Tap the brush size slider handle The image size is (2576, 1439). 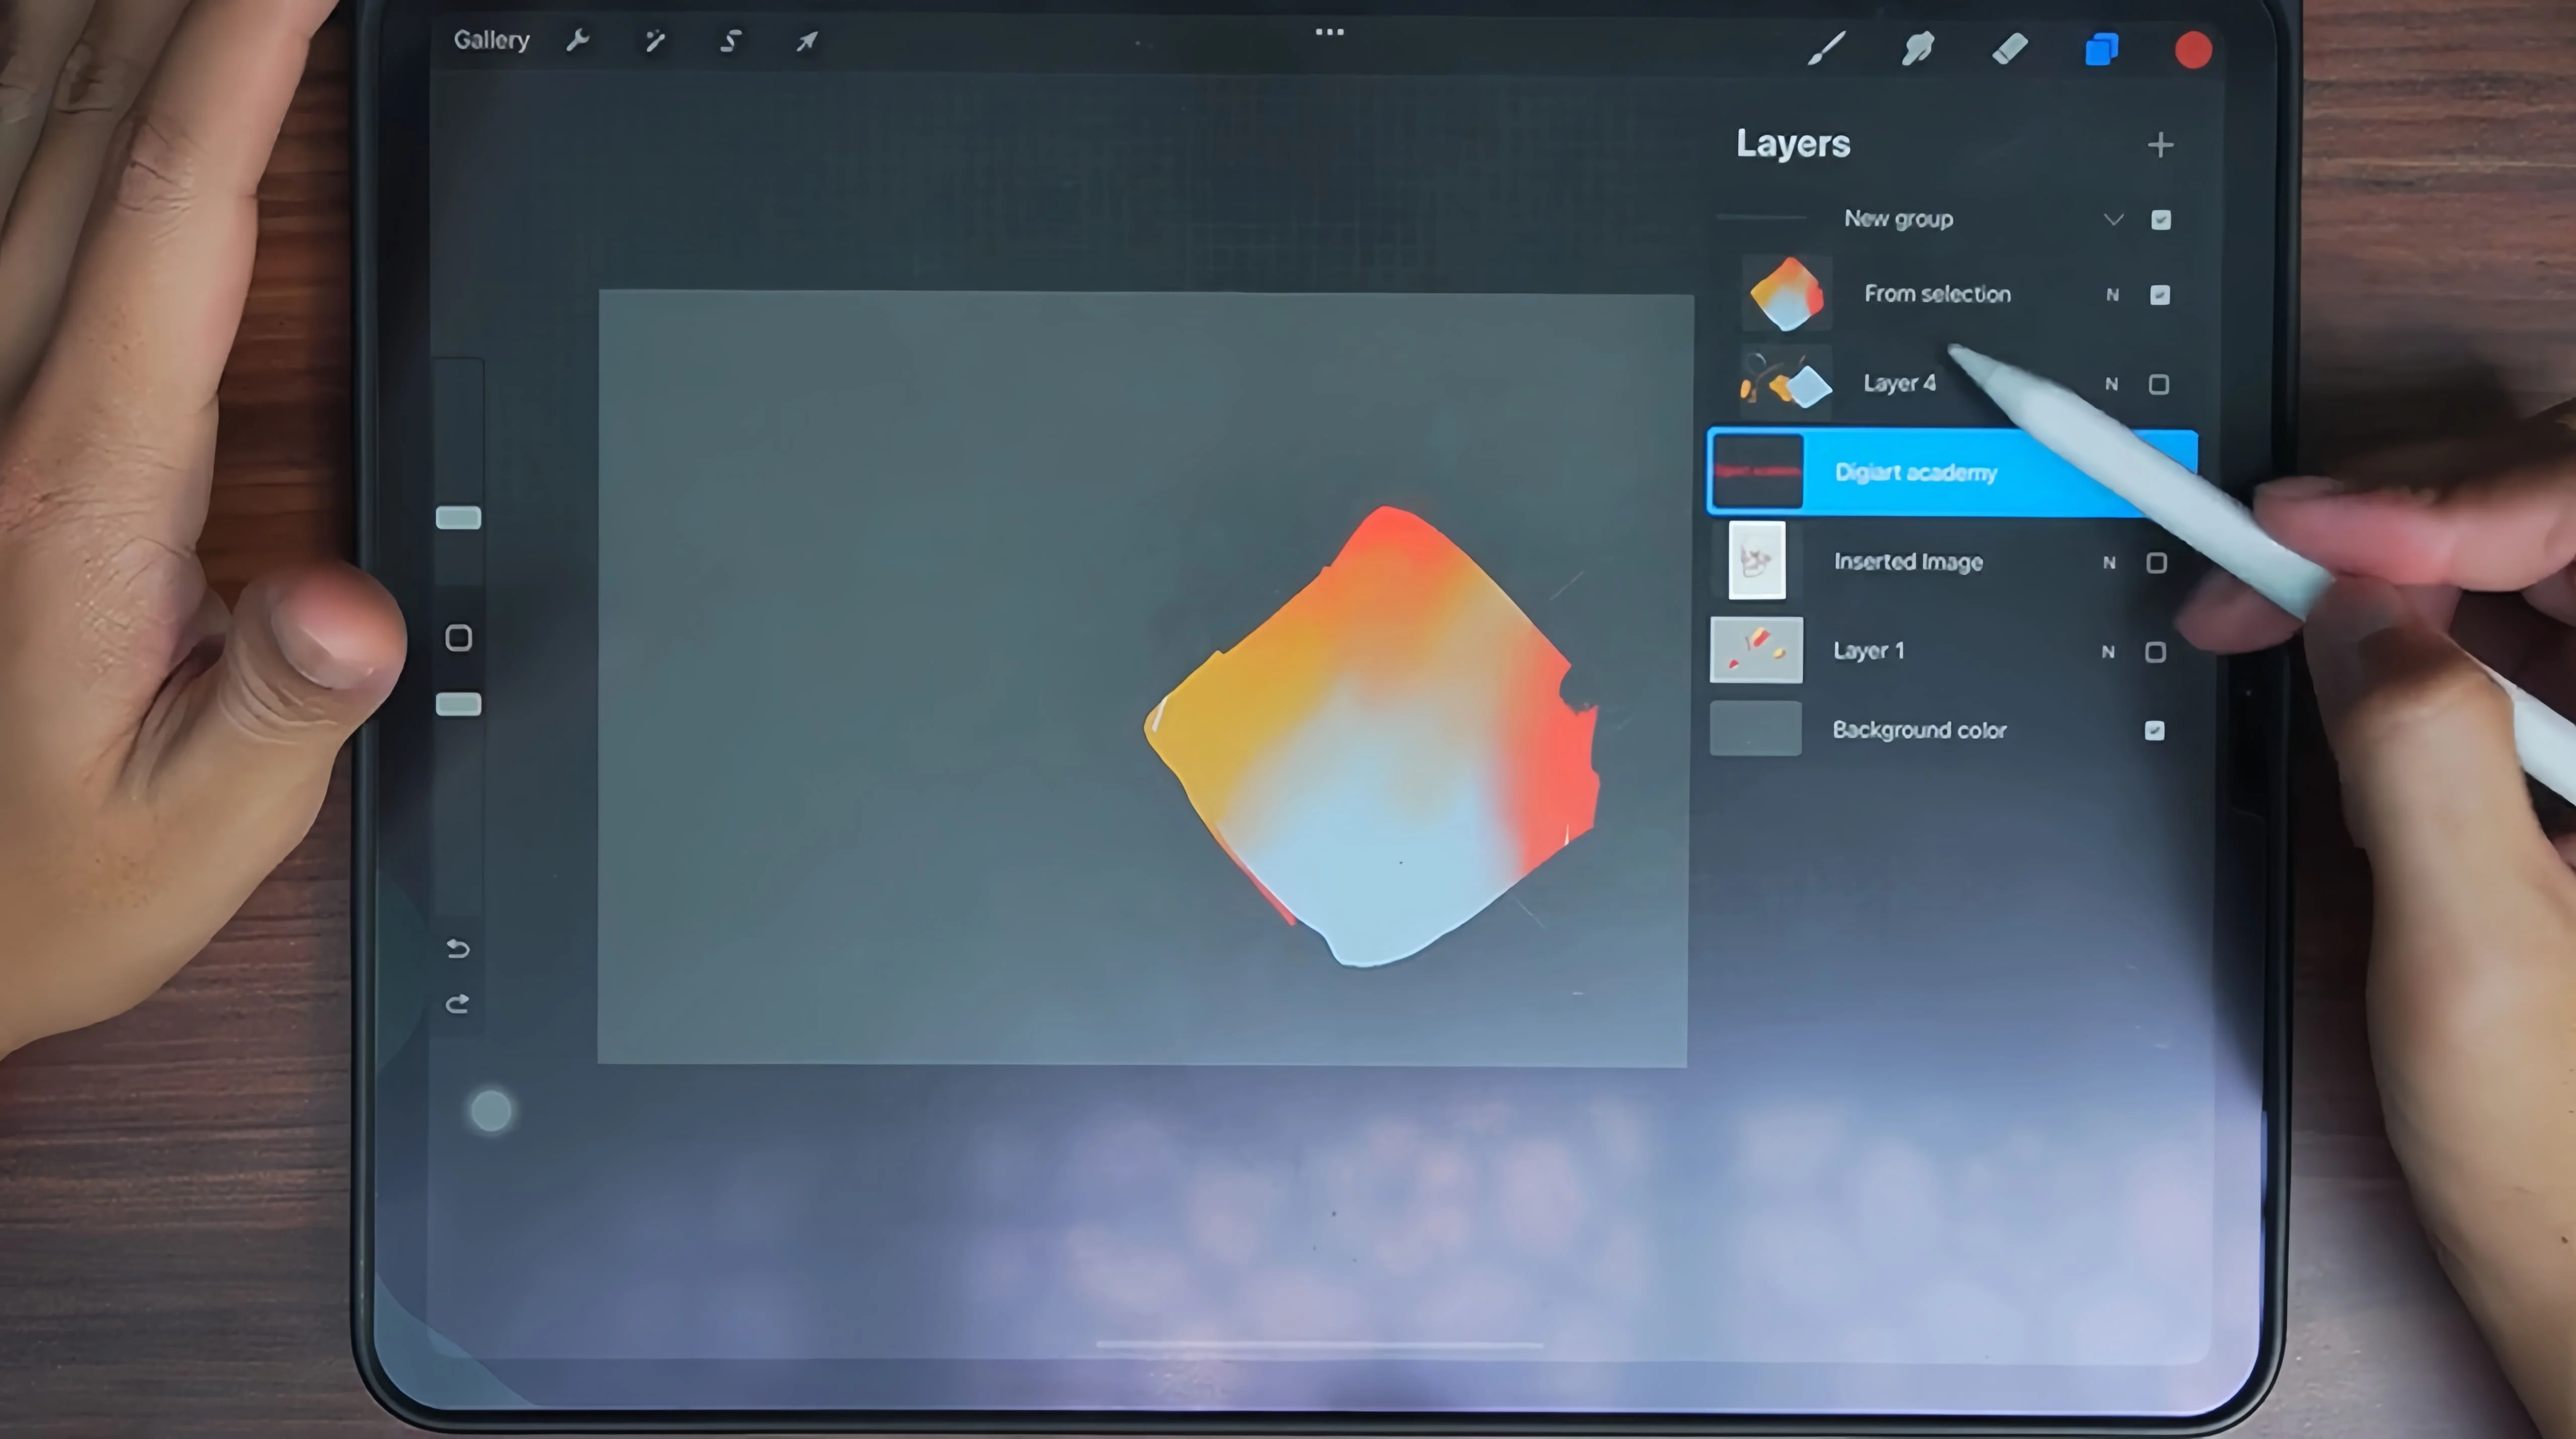click(x=458, y=518)
